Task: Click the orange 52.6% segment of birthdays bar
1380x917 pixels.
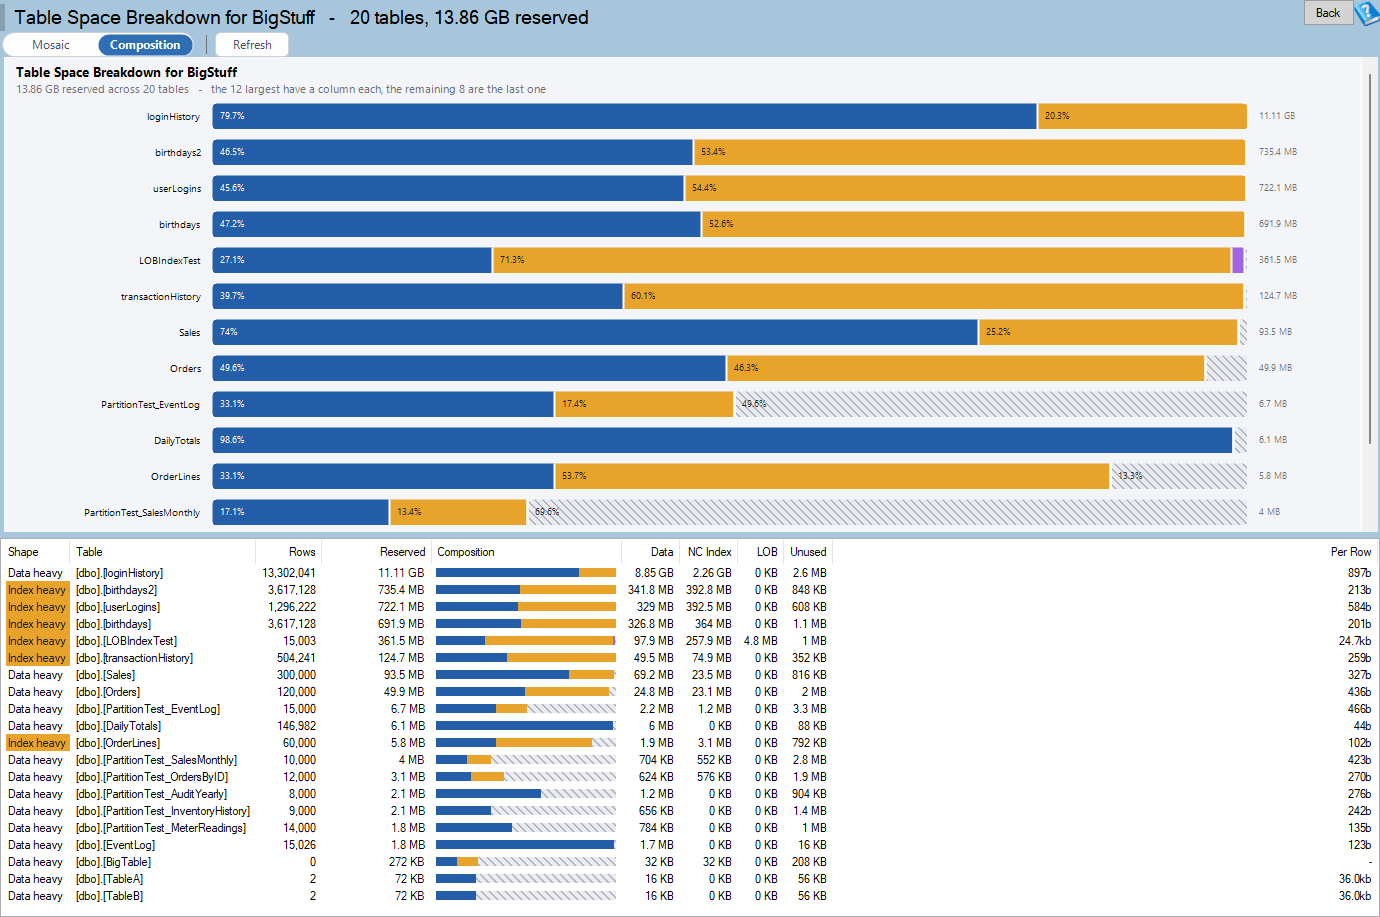Action: tap(973, 224)
